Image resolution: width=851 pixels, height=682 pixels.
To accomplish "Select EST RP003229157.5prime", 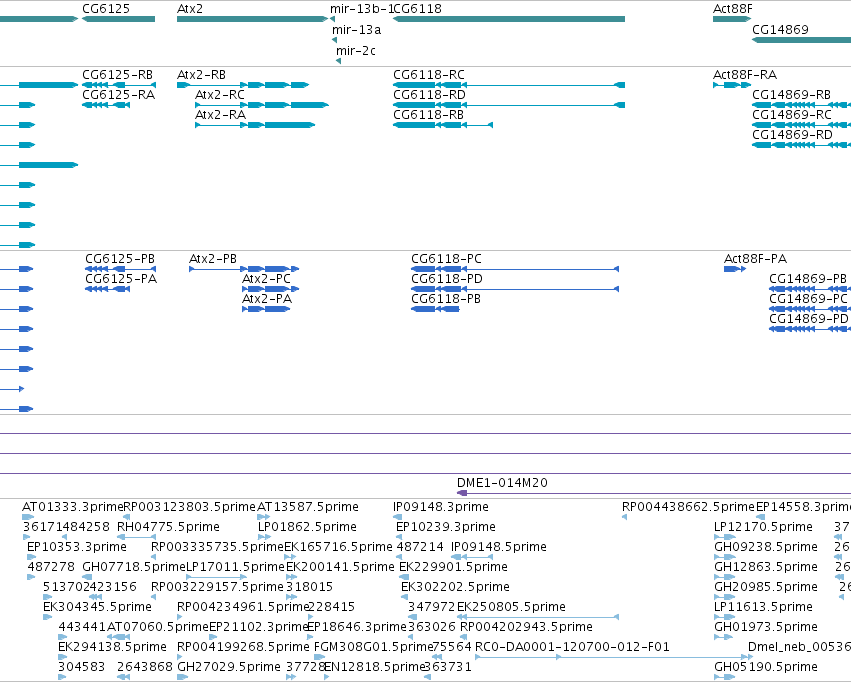I will click(217, 587).
